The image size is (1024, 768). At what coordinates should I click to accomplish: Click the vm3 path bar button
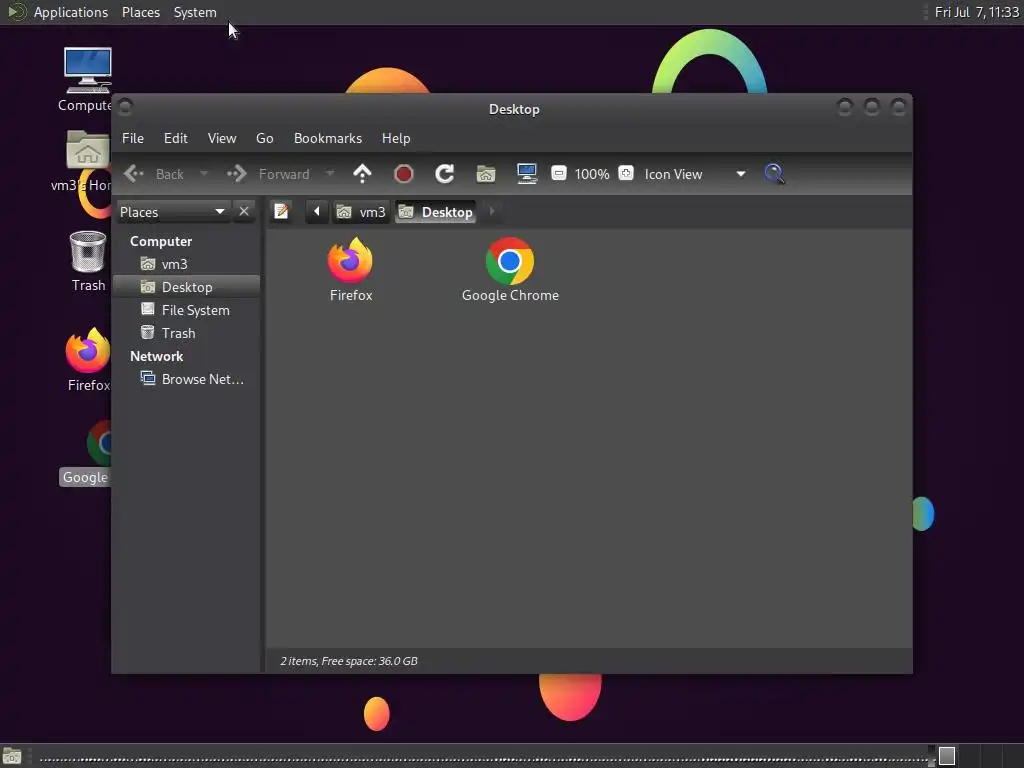(361, 212)
